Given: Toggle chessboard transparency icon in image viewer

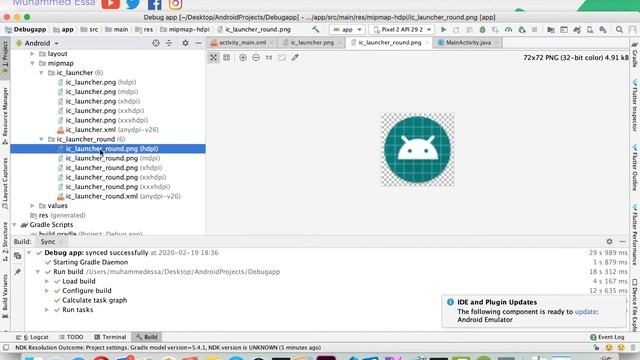Looking at the screenshot, I should point(213,58).
